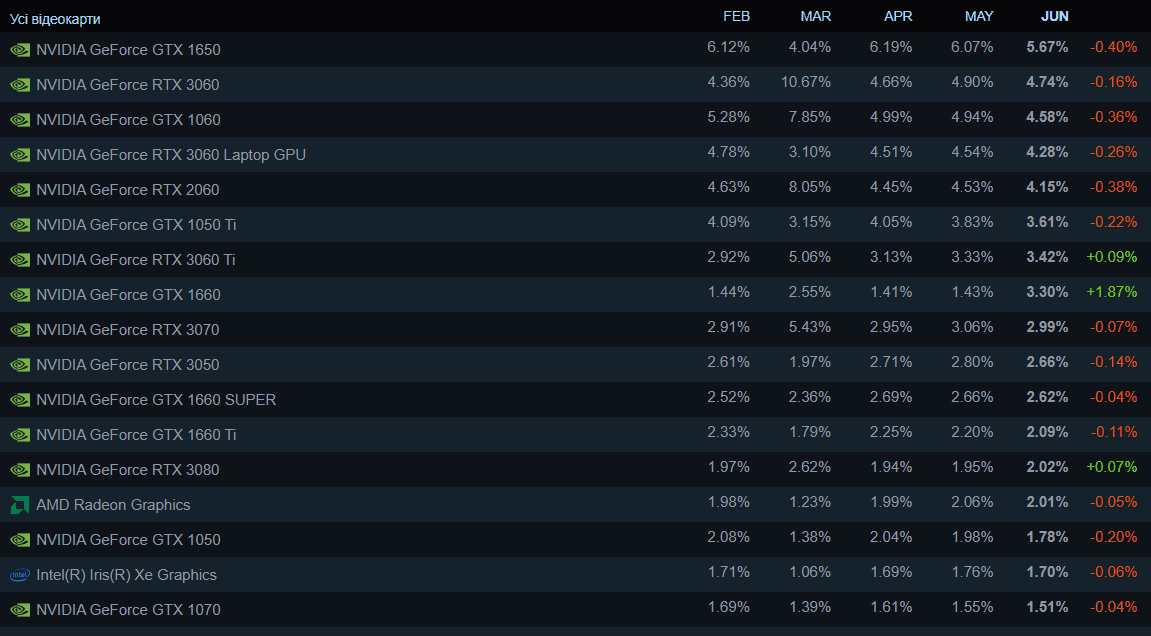Image resolution: width=1151 pixels, height=636 pixels.
Task: Open the NVIDIA GeForce GTX 1050 Ti entry
Action: coord(136,225)
